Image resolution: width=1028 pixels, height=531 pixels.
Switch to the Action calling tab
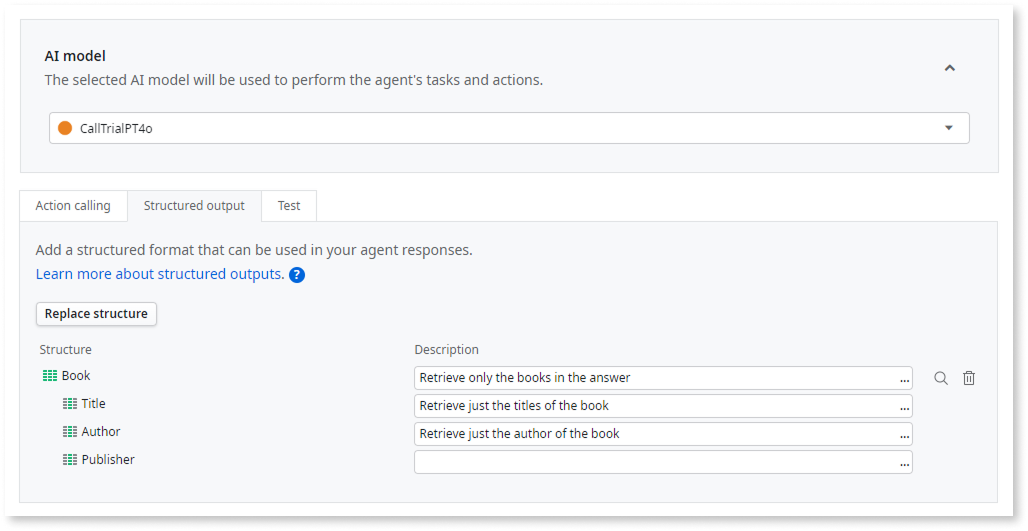point(73,206)
